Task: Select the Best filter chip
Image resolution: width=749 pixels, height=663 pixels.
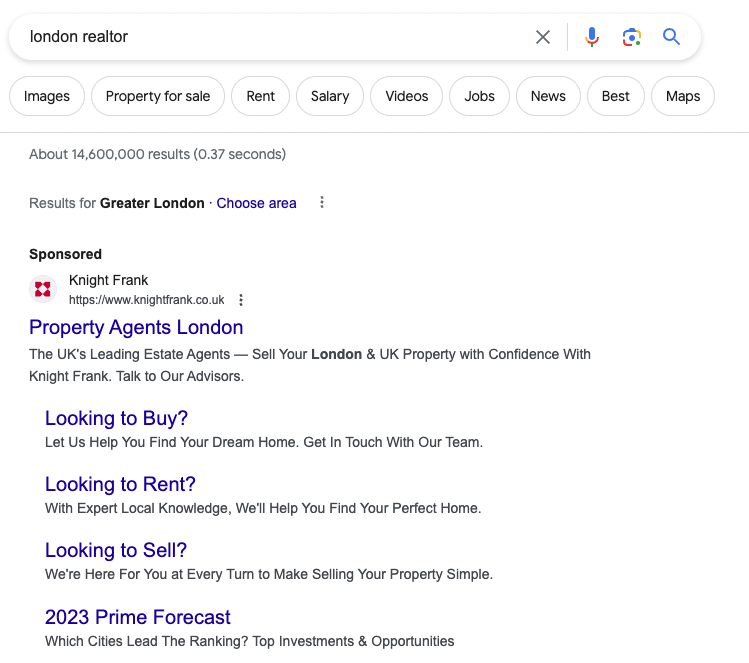Action: pos(616,96)
